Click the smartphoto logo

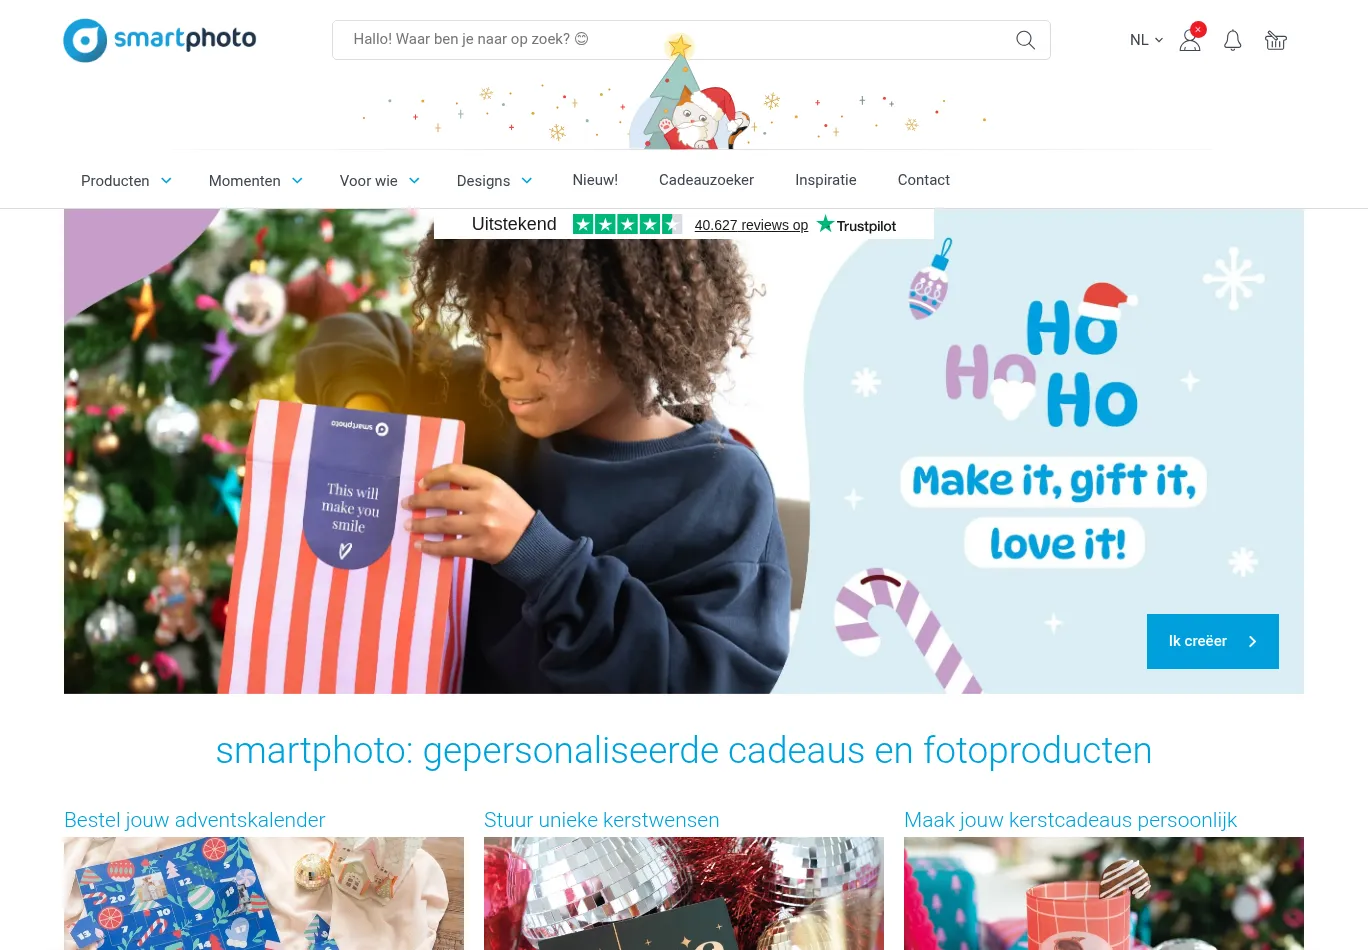tap(160, 40)
